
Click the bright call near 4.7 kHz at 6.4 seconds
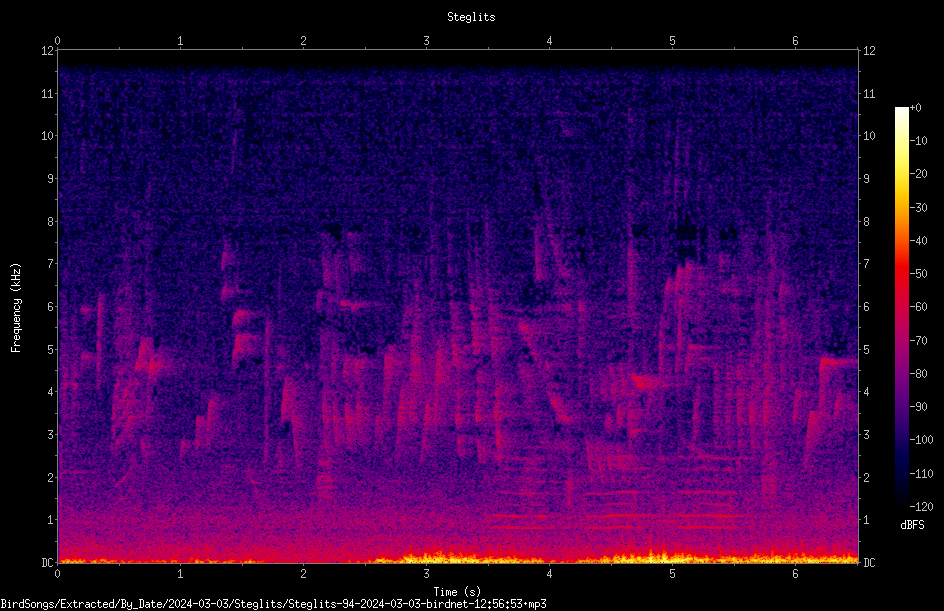coord(839,361)
